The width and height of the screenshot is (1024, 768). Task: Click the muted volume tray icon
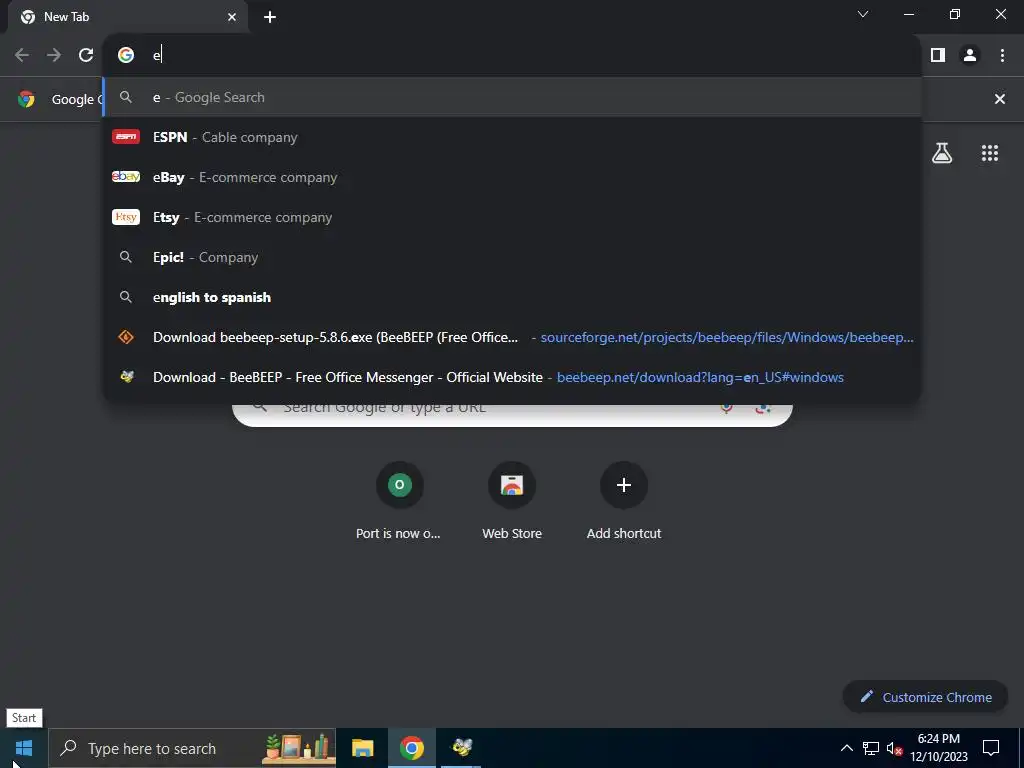coord(894,748)
